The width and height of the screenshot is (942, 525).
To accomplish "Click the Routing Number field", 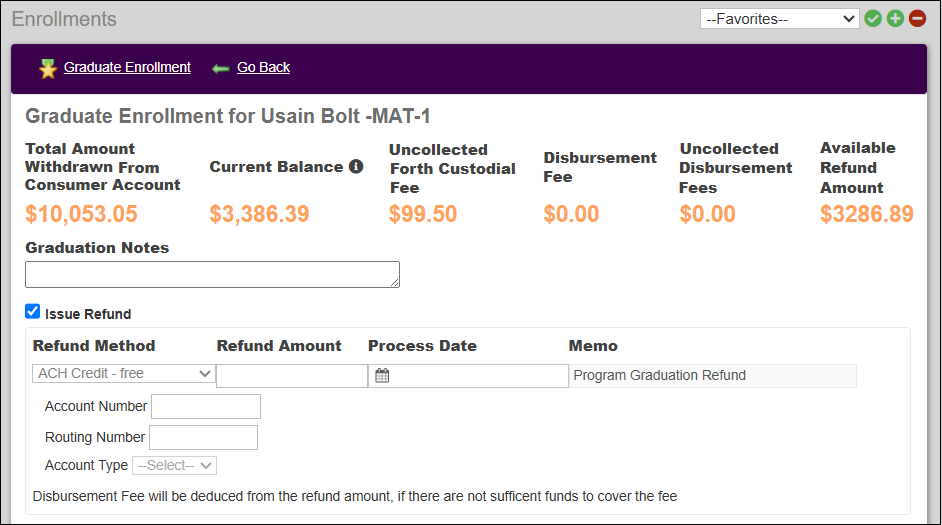I will pos(204,437).
